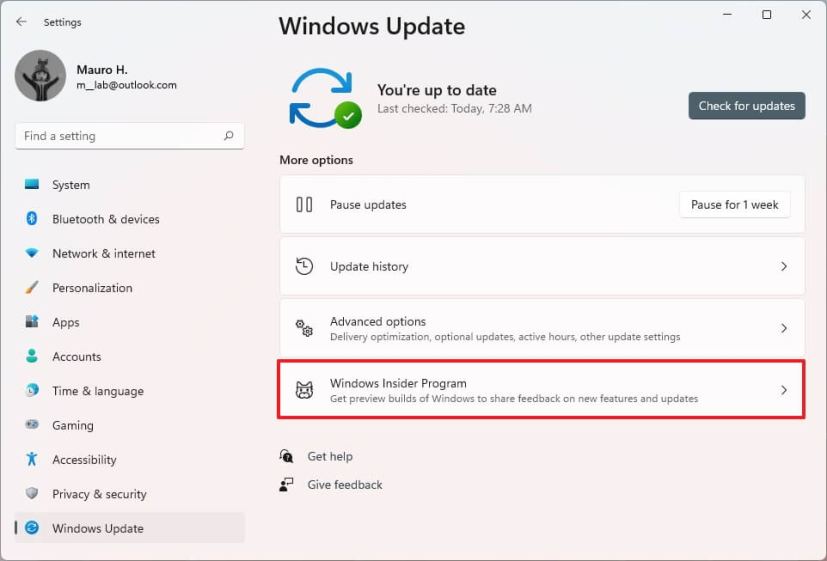This screenshot has height=561, width=827.
Task: Click the back arrow in Settings header
Action: point(21,22)
